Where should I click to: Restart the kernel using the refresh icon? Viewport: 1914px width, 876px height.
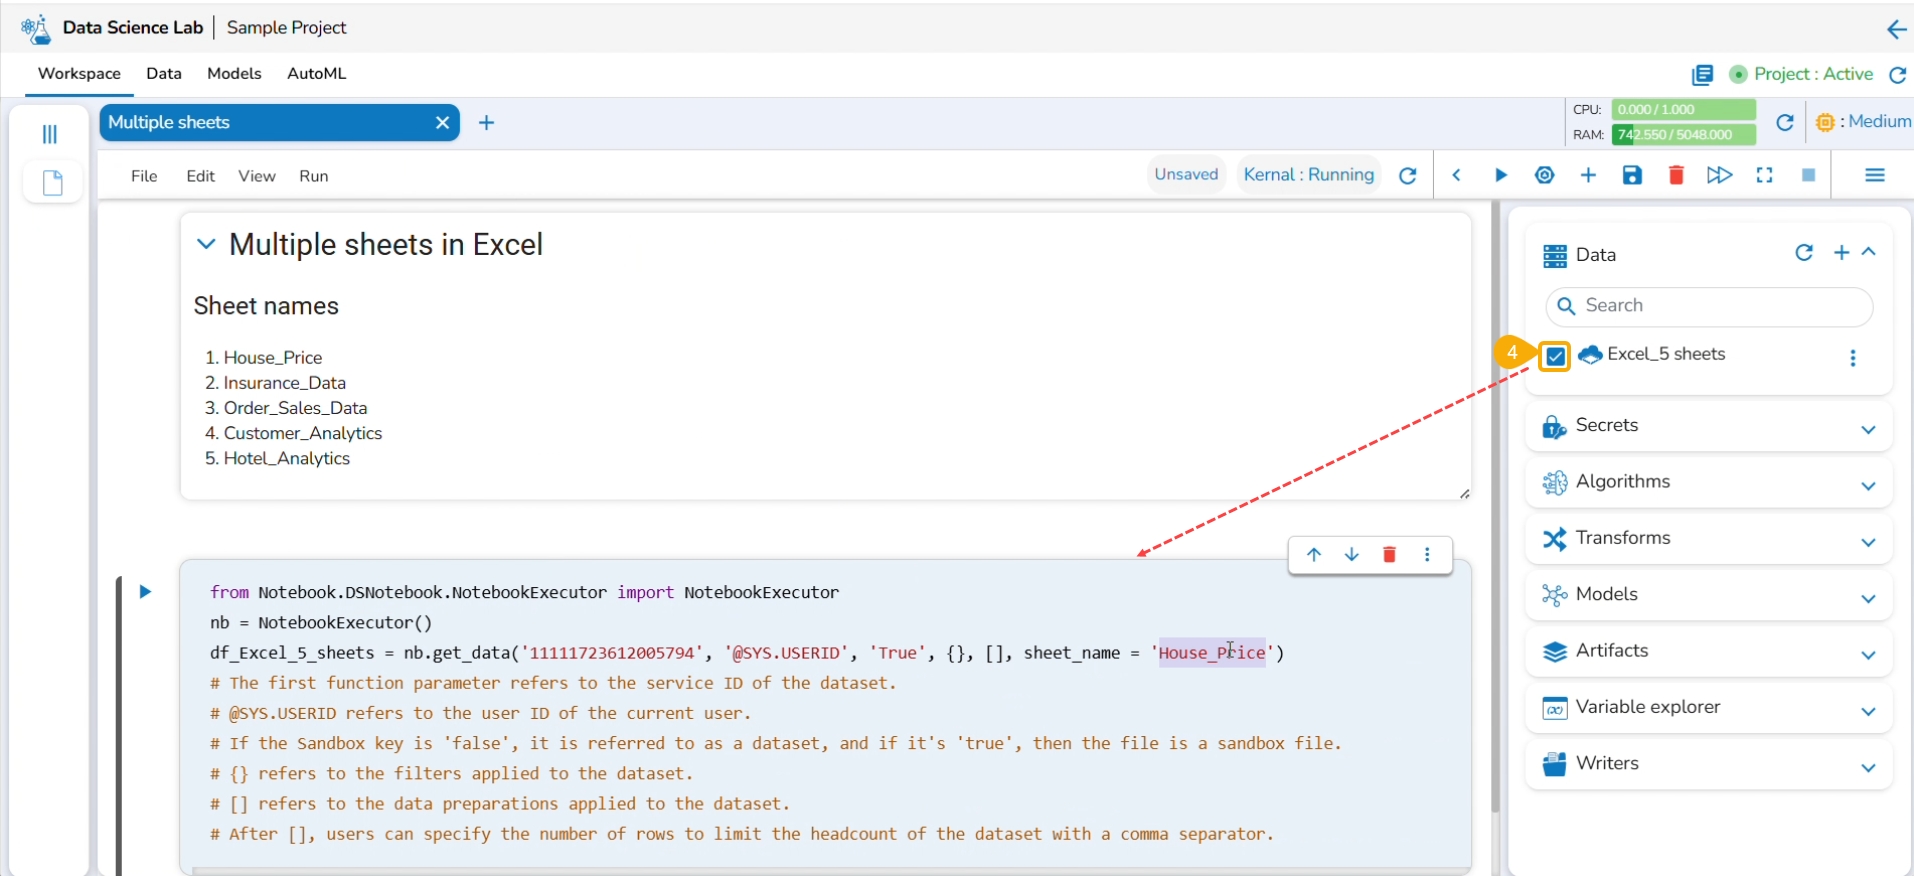(x=1407, y=176)
